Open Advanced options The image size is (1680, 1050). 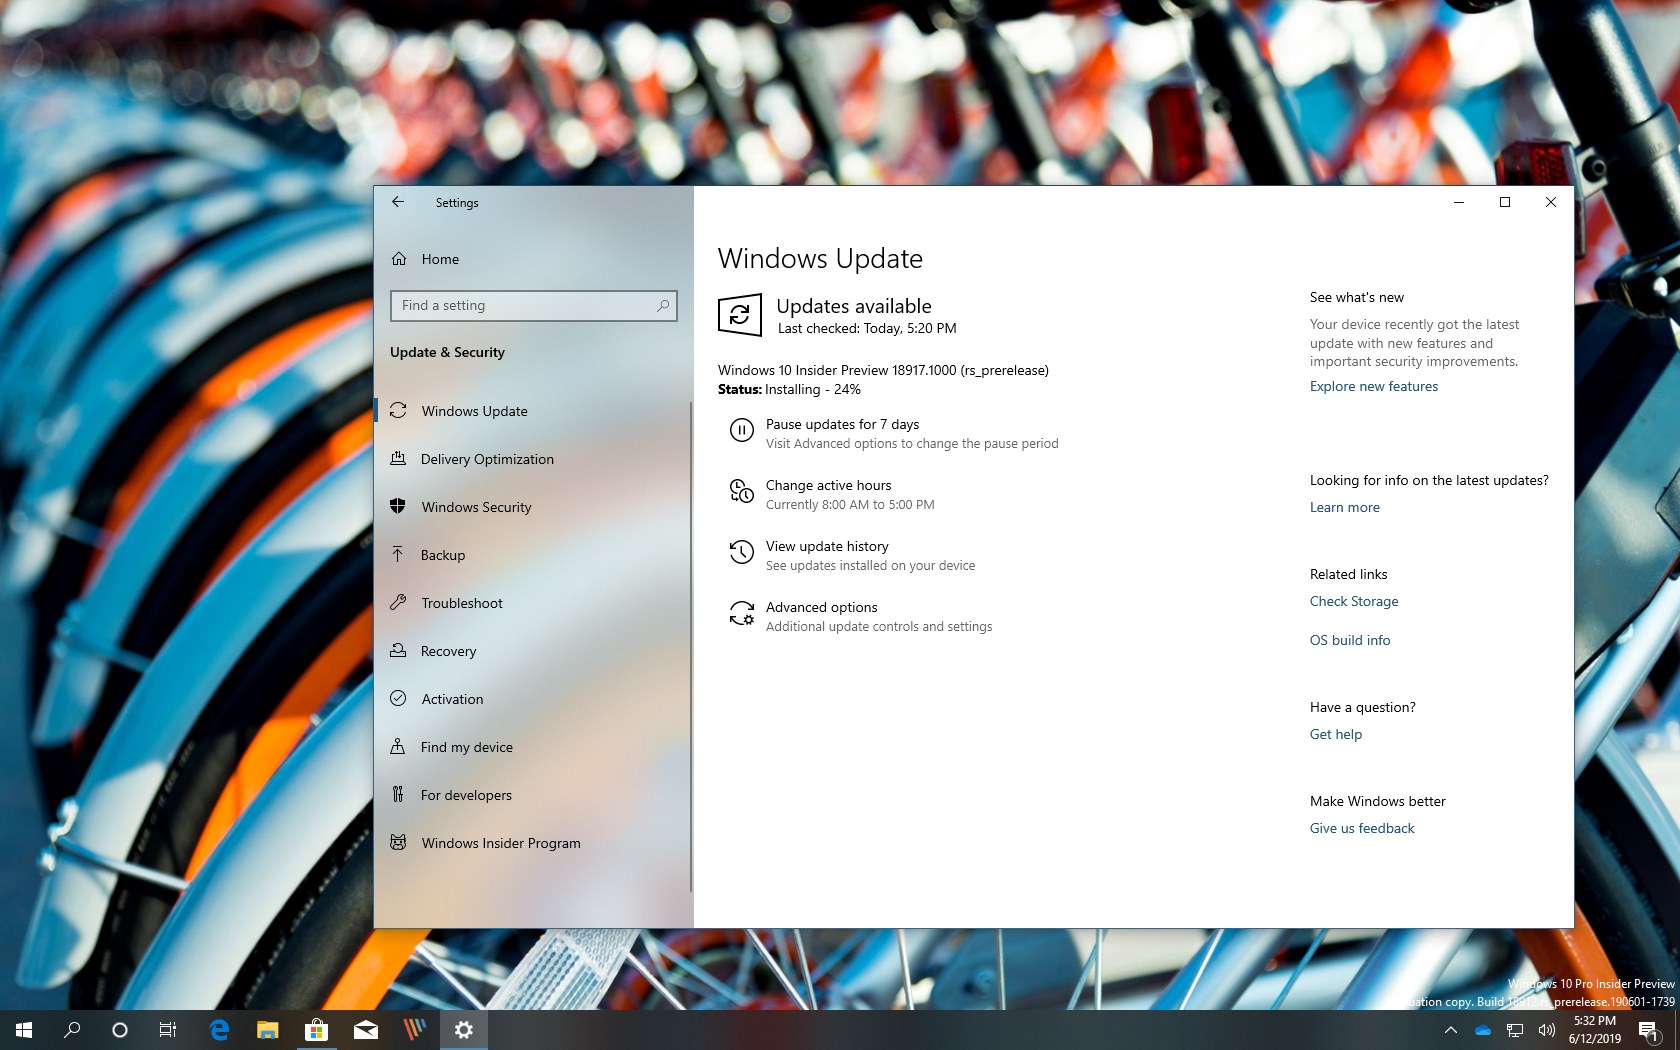point(821,607)
